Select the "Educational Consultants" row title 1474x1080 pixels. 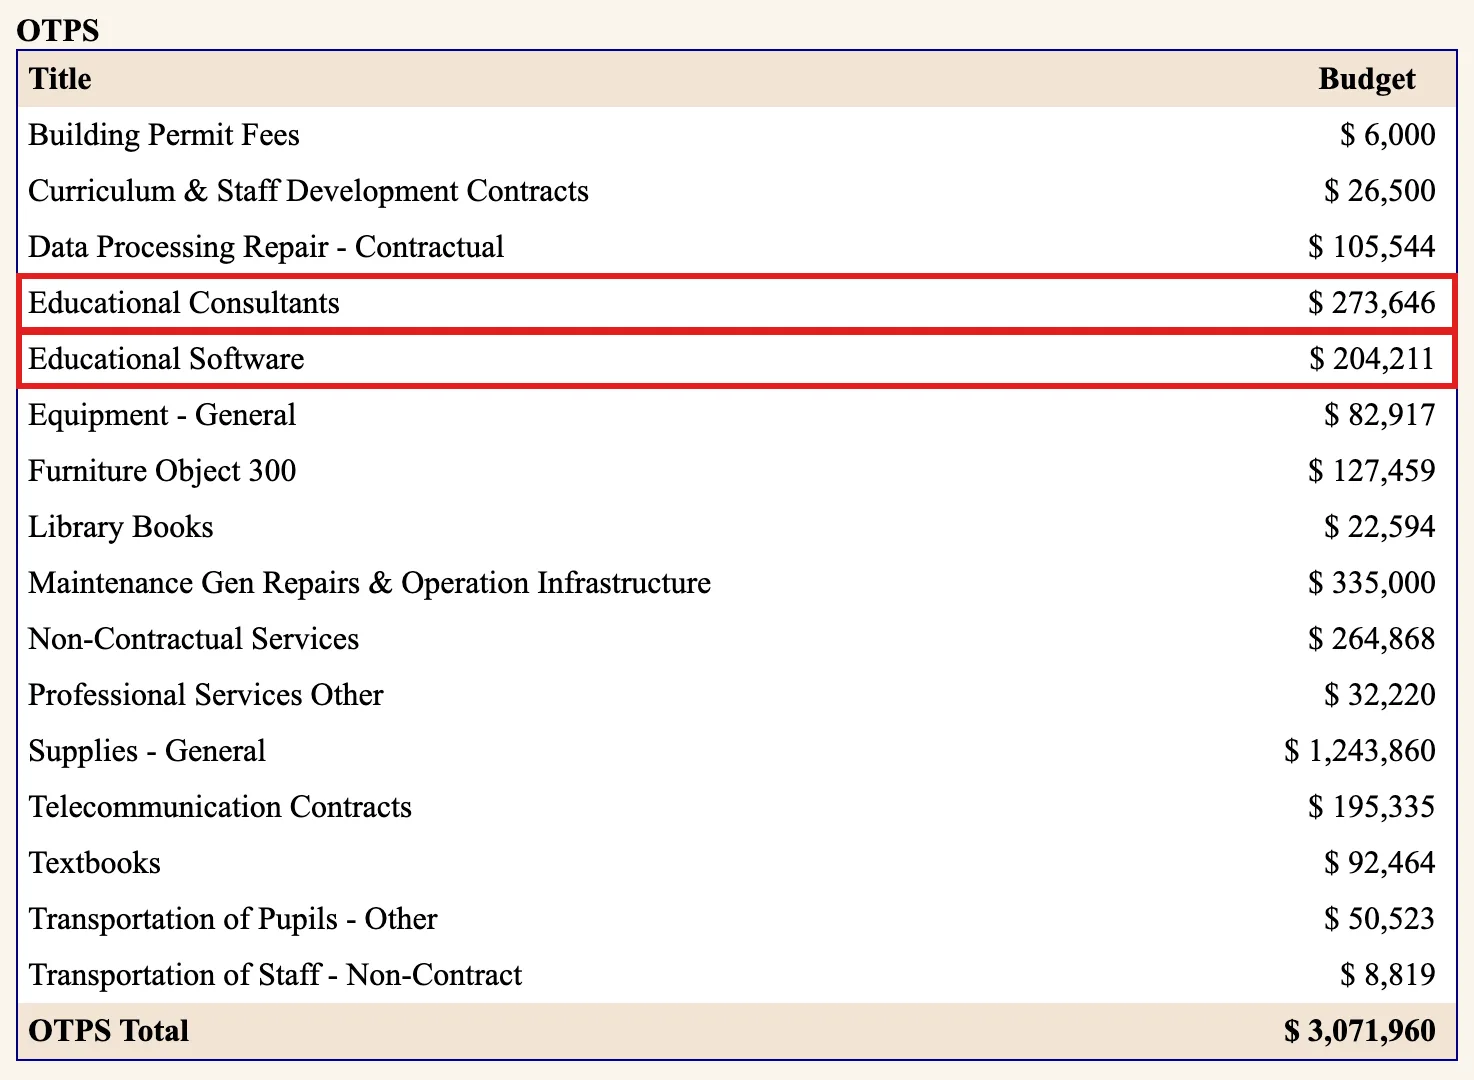pyautogui.click(x=184, y=303)
